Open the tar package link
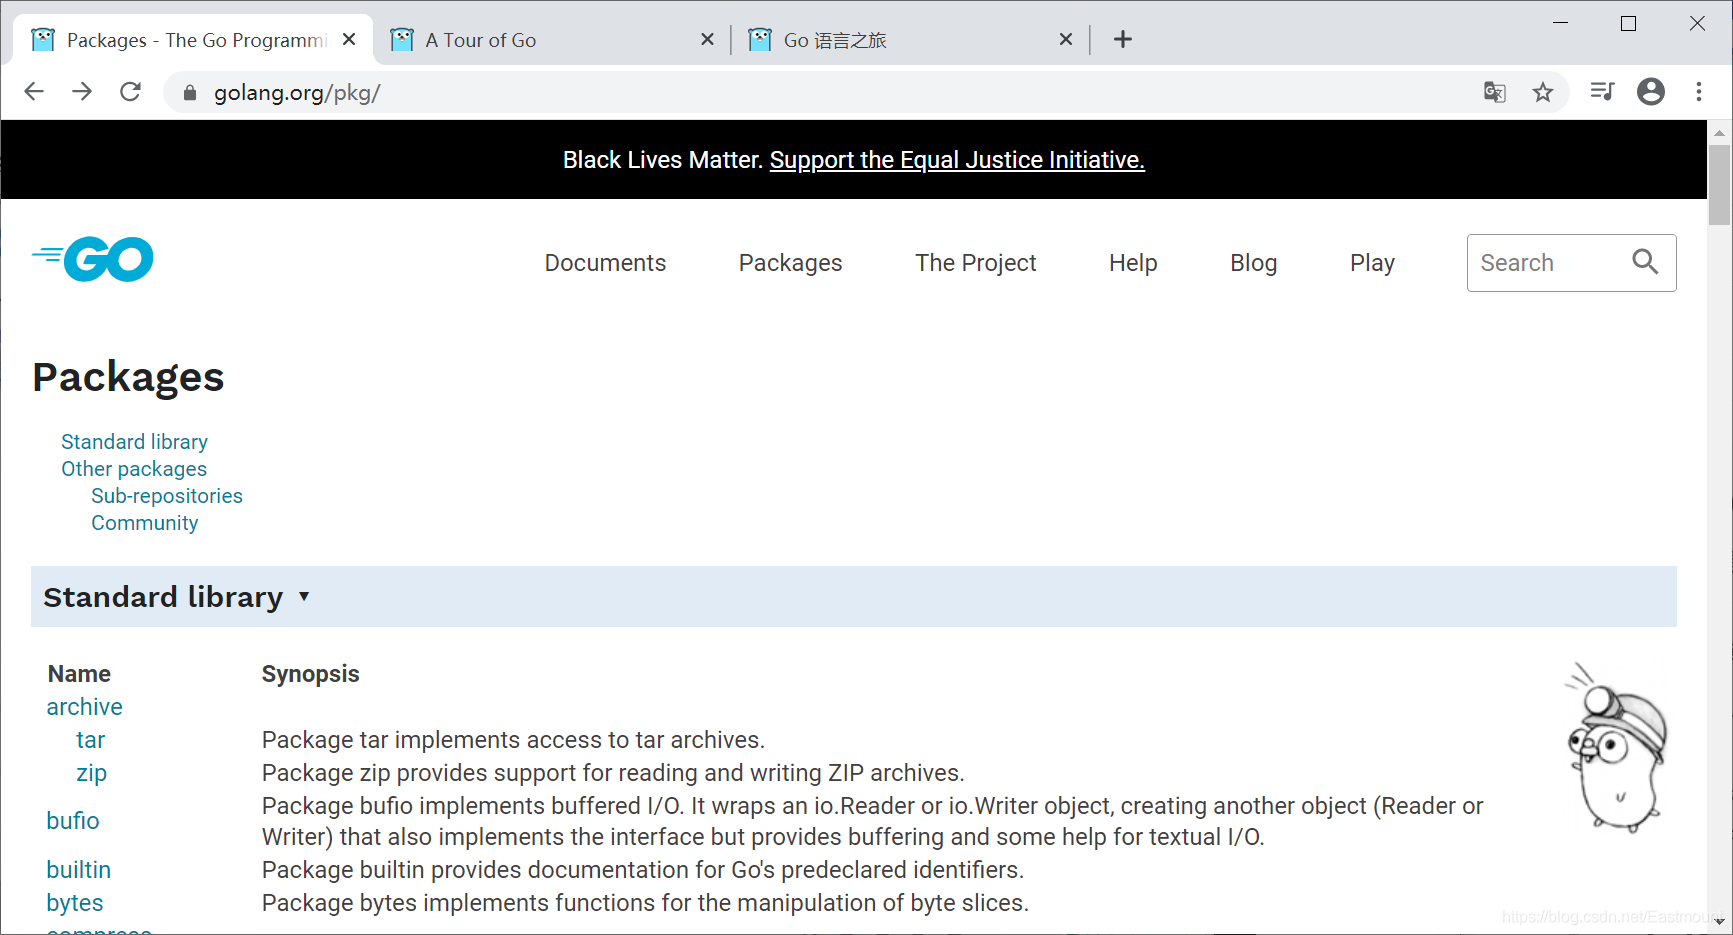1733x935 pixels. [x=90, y=740]
